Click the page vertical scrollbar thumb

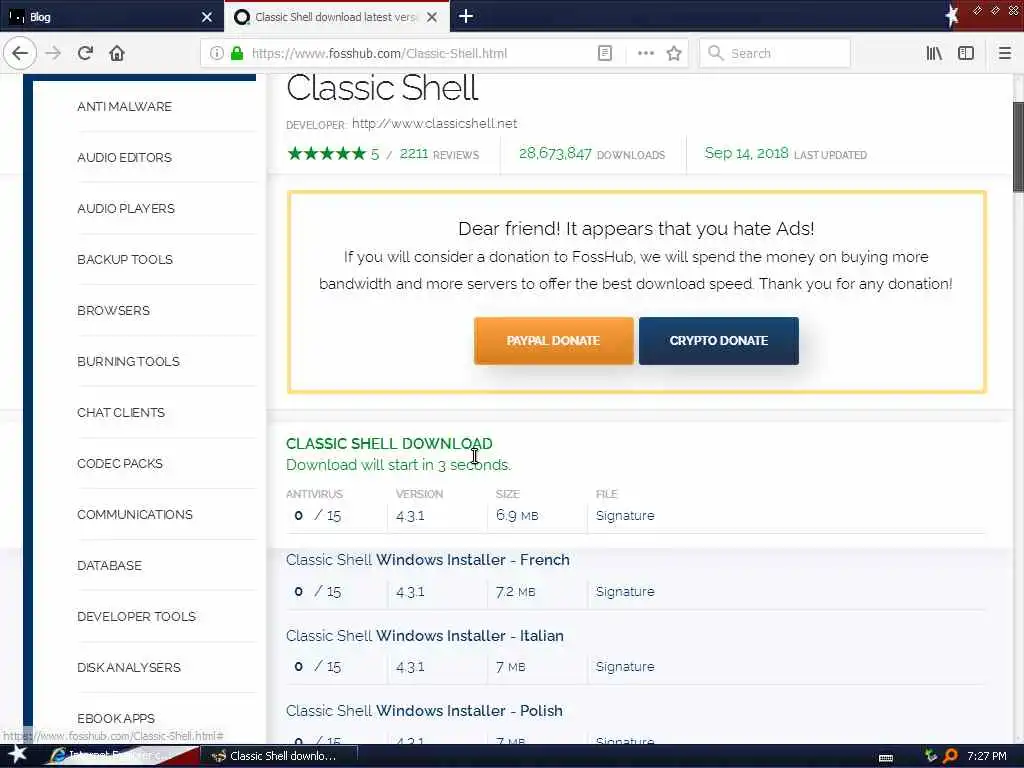coord(1018,147)
